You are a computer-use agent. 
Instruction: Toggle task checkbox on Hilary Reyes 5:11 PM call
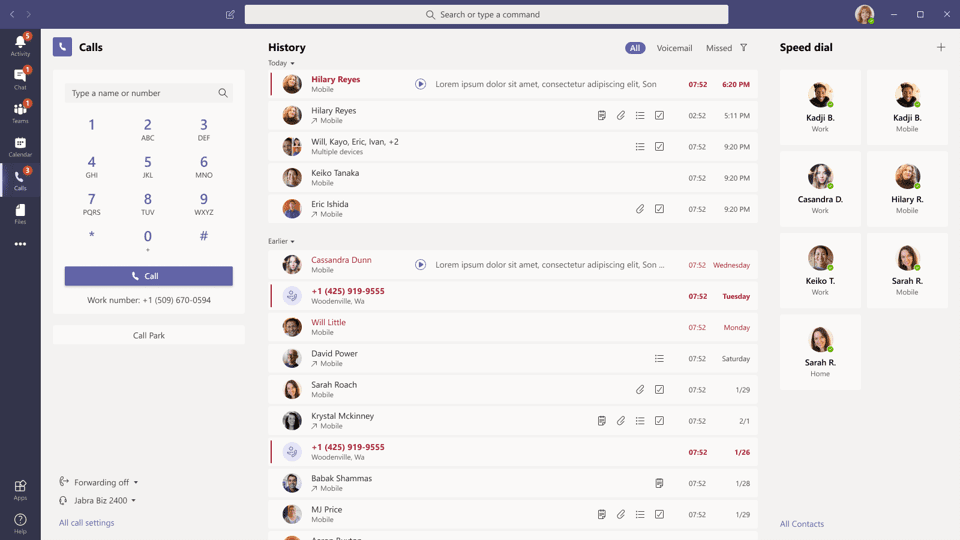pos(659,115)
